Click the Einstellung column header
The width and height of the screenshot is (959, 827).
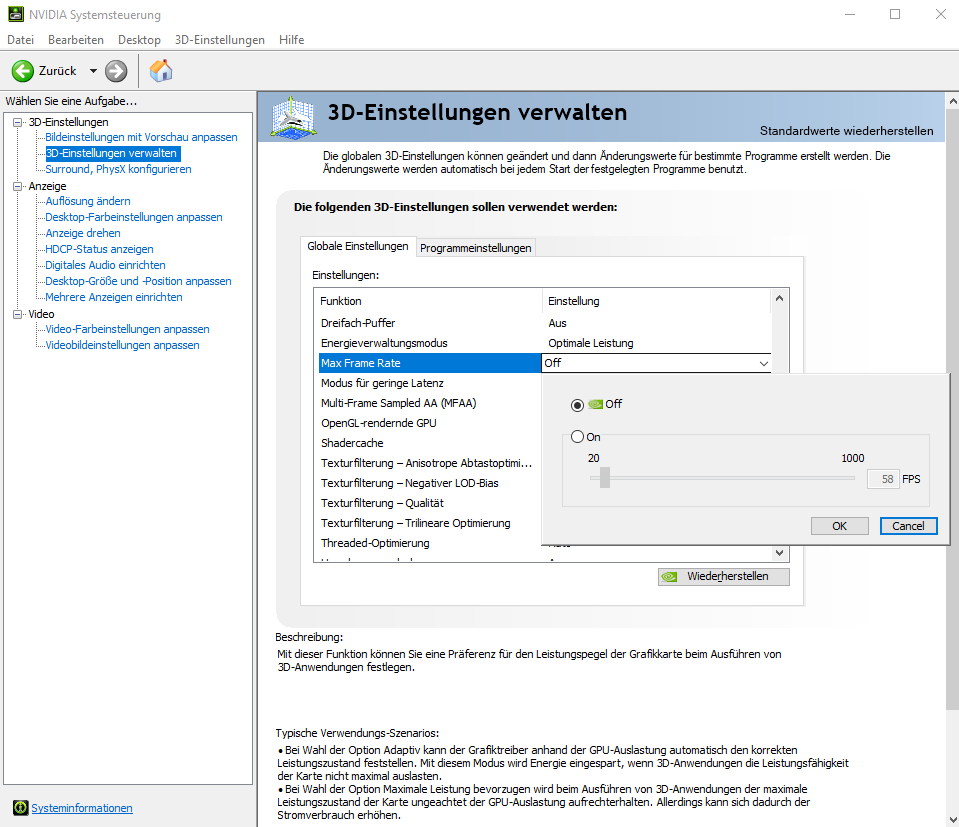(x=657, y=301)
